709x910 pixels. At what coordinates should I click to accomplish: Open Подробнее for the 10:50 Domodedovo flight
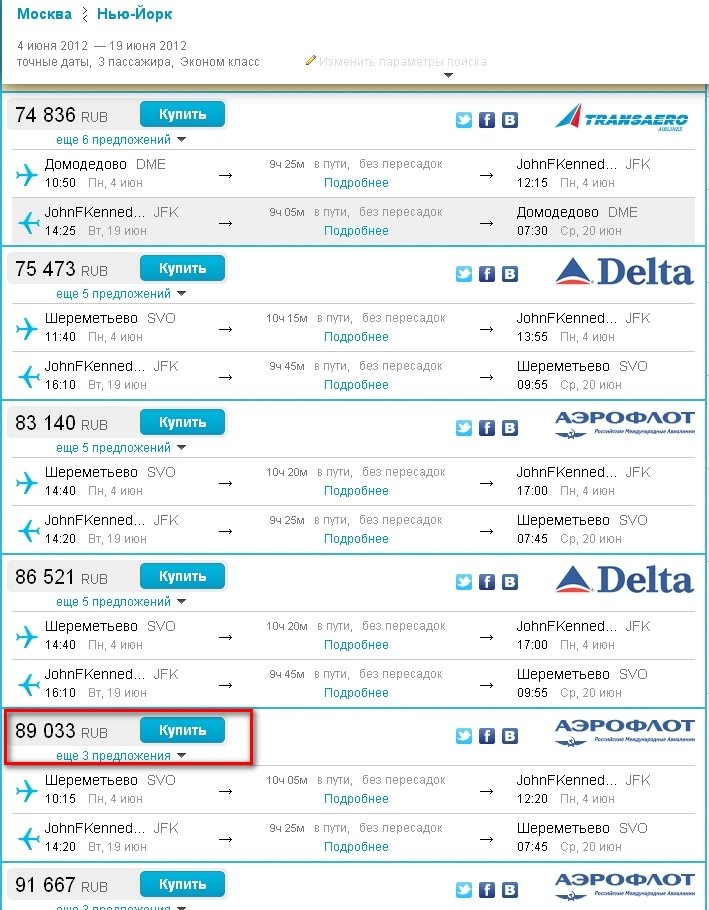(356, 183)
